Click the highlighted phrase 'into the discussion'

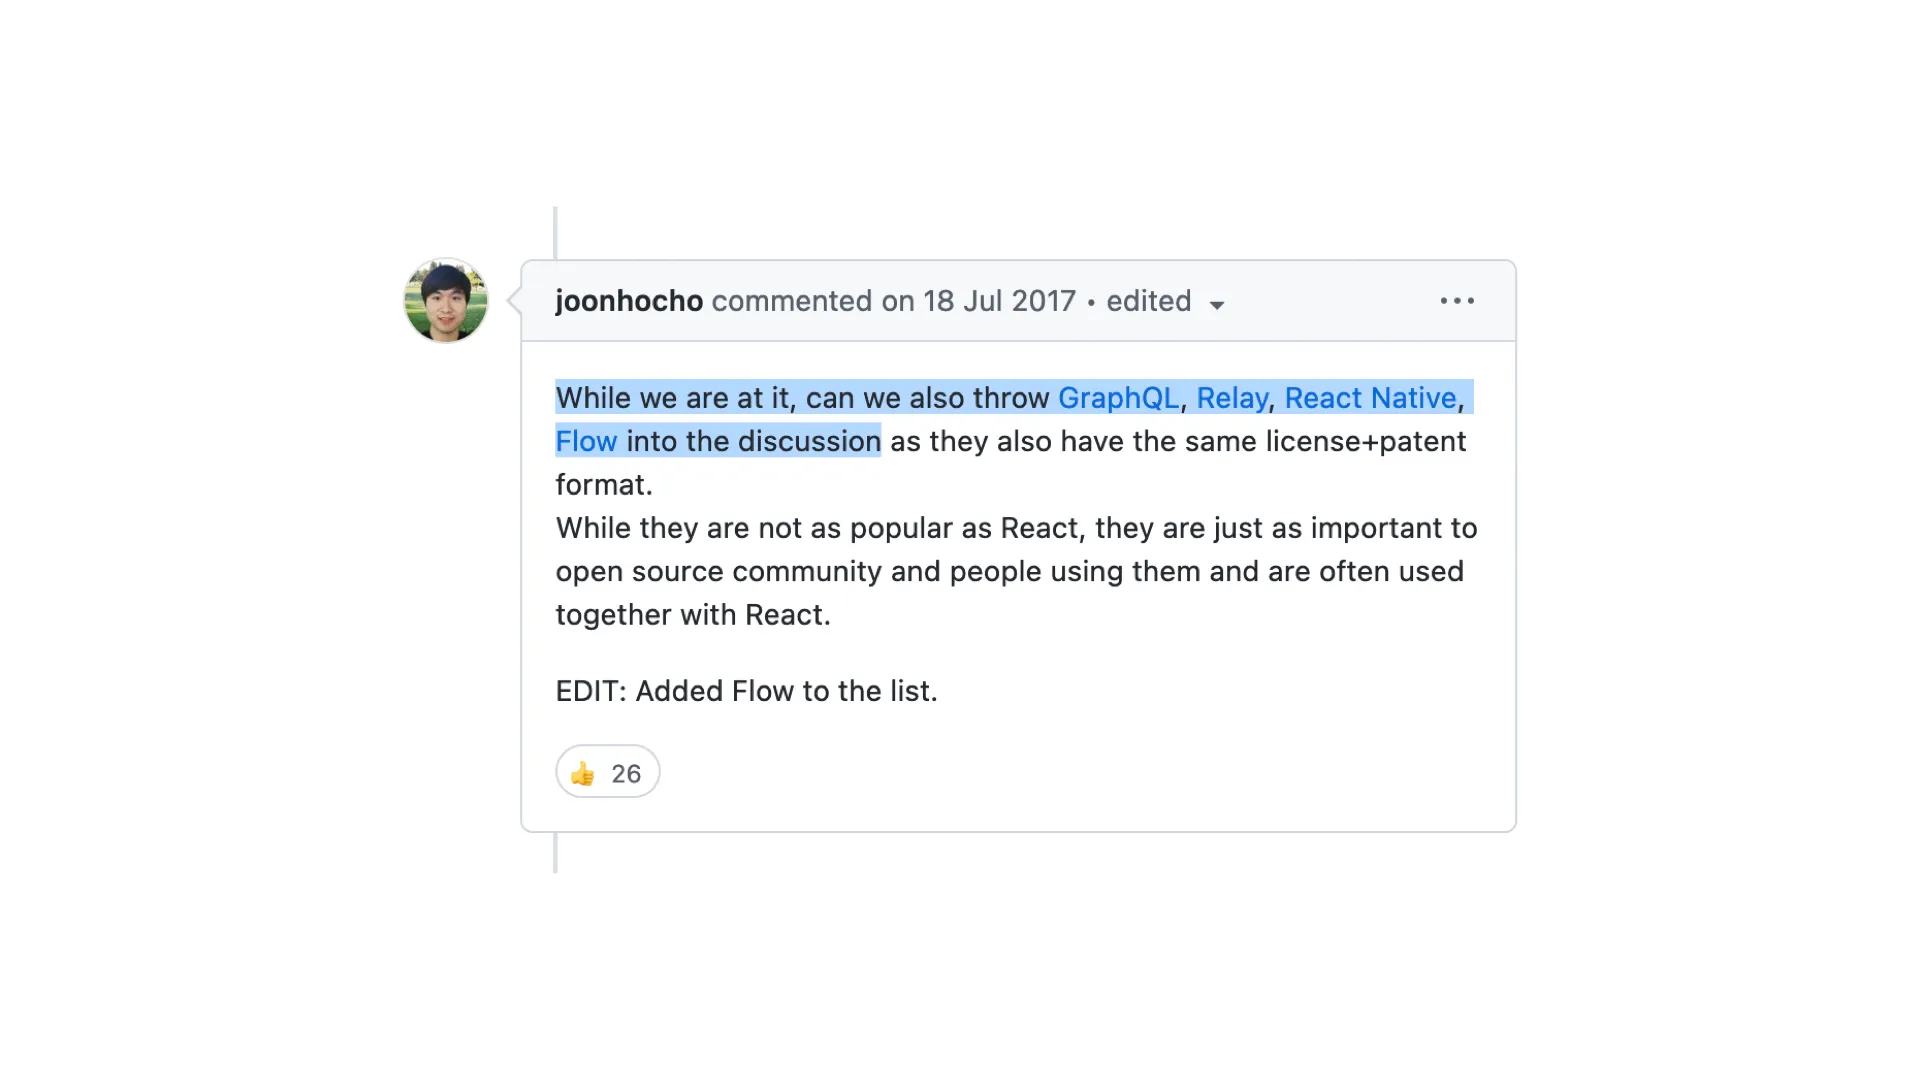pos(753,441)
